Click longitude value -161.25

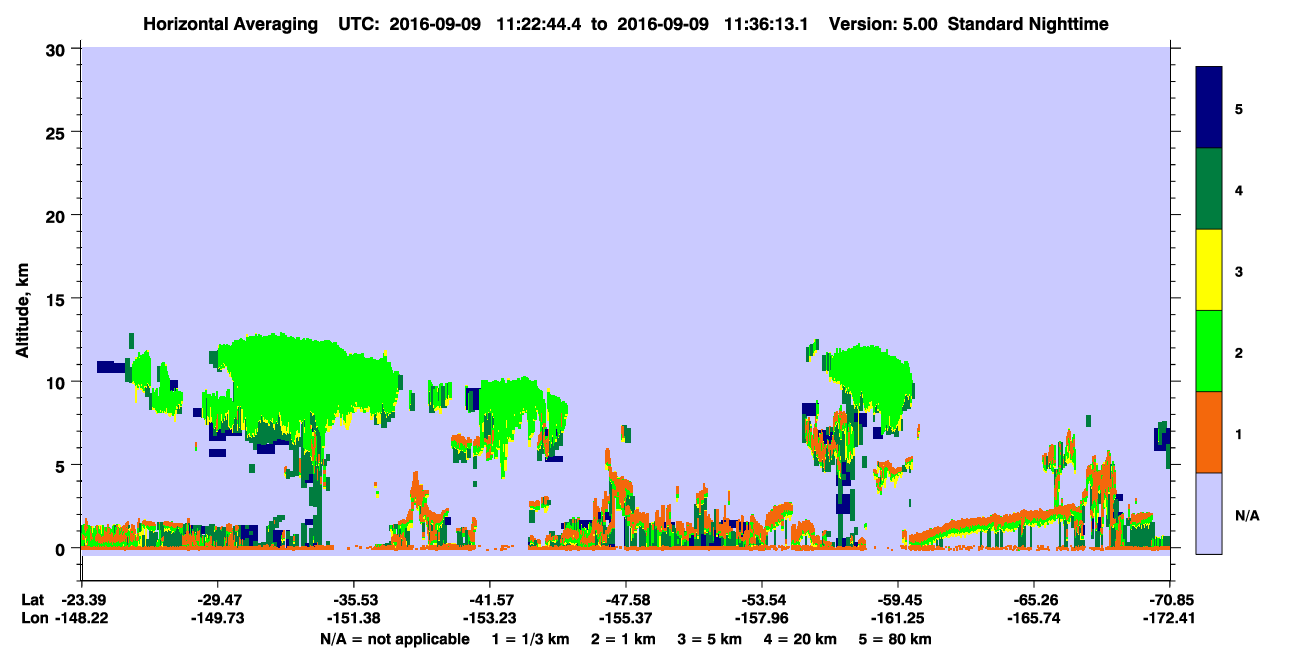coord(898,619)
